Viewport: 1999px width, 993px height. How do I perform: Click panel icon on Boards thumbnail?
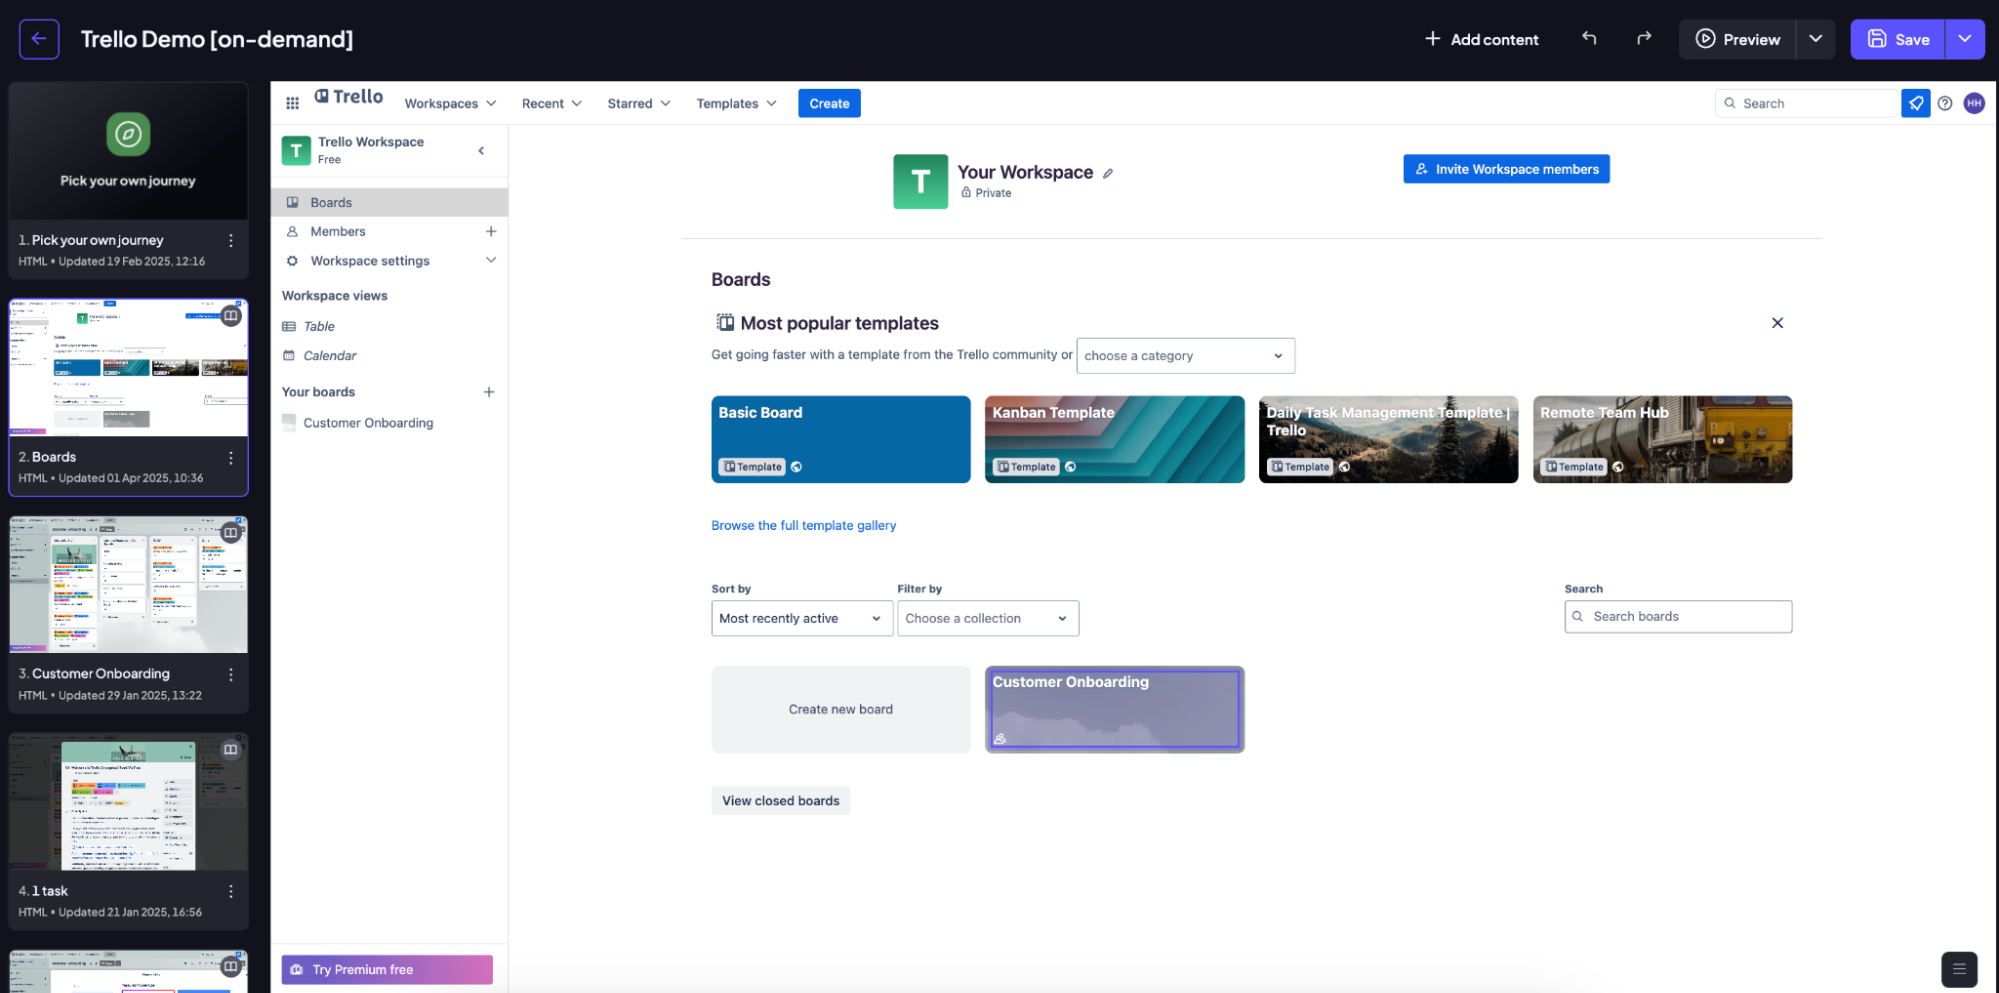[231, 316]
